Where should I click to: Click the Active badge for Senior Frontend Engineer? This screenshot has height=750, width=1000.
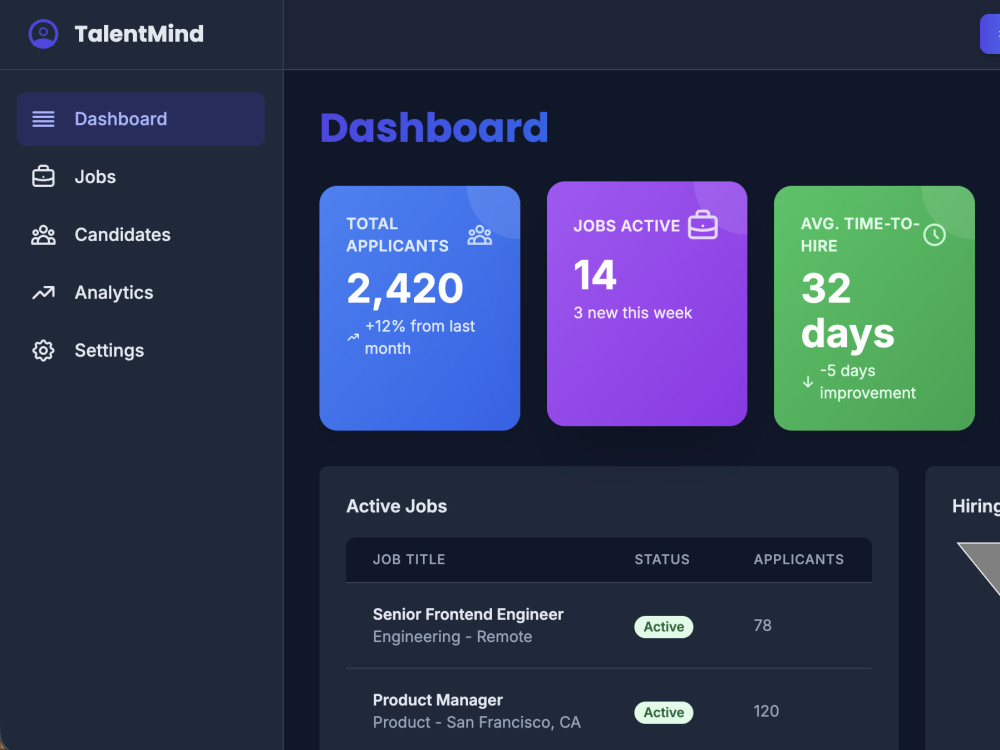pos(663,627)
